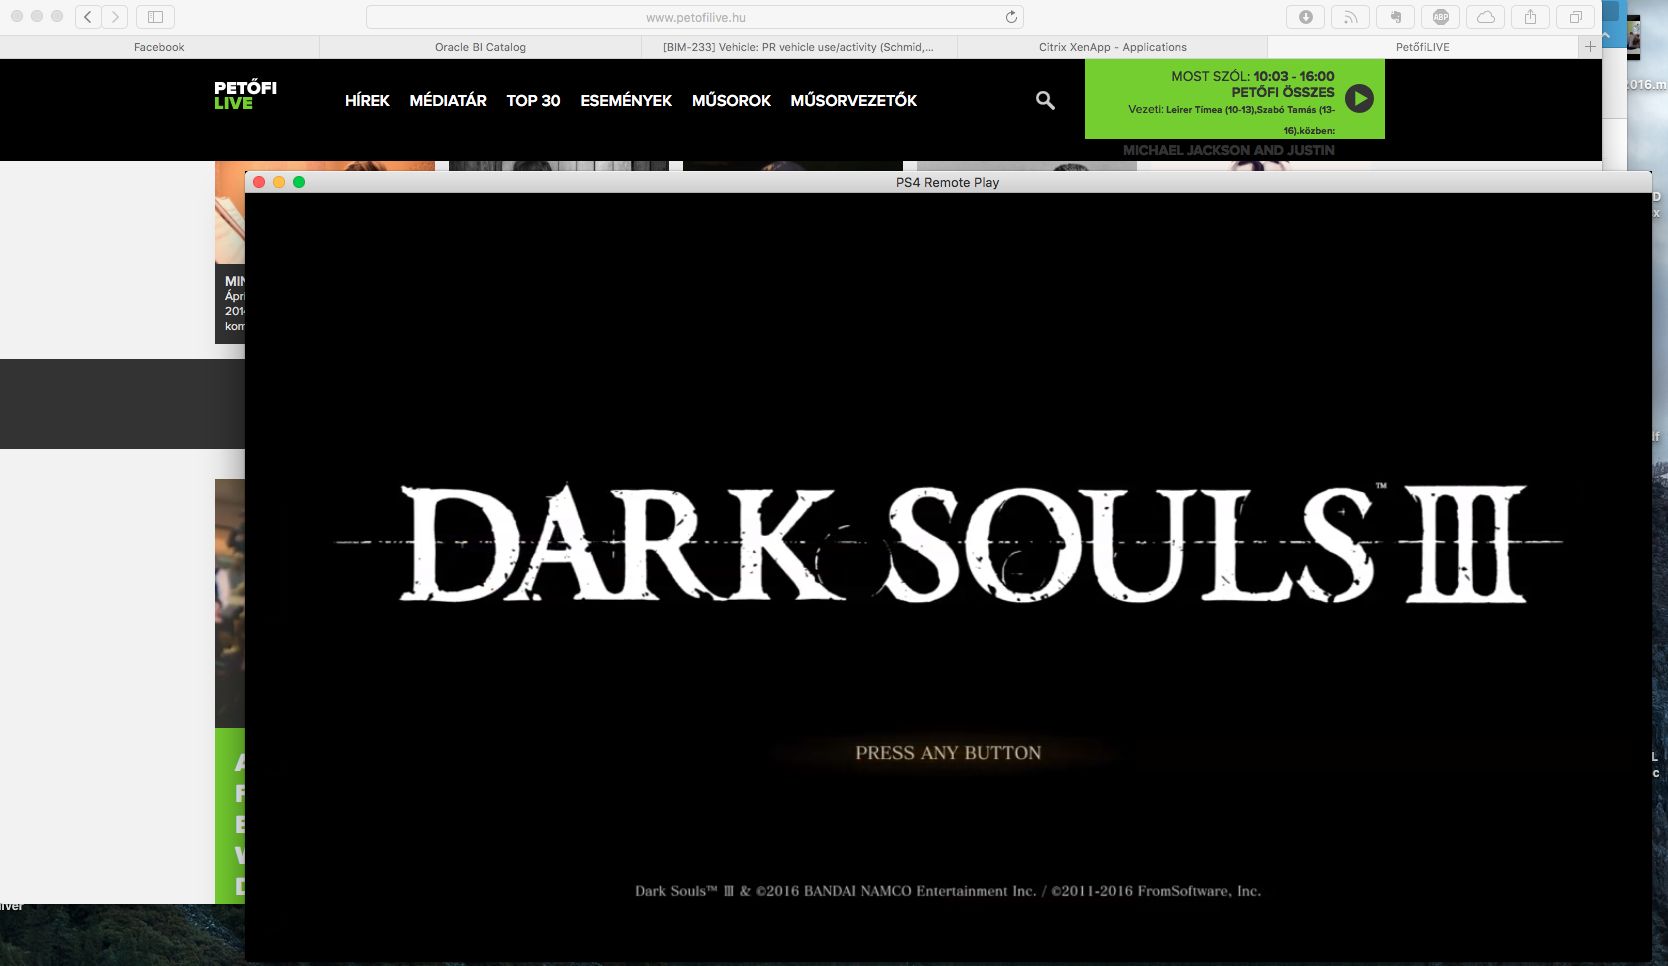Click the Adblock Plus ABP icon
The width and height of the screenshot is (1668, 966).
point(1440,17)
